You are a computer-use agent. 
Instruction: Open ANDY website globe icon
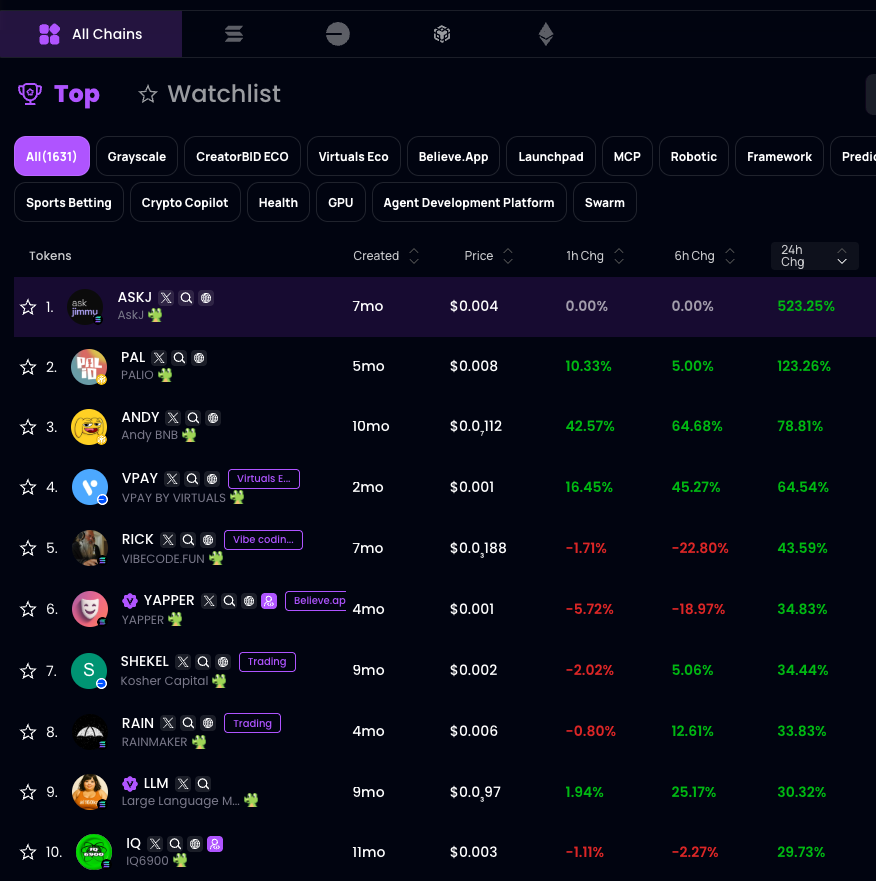pyautogui.click(x=213, y=418)
